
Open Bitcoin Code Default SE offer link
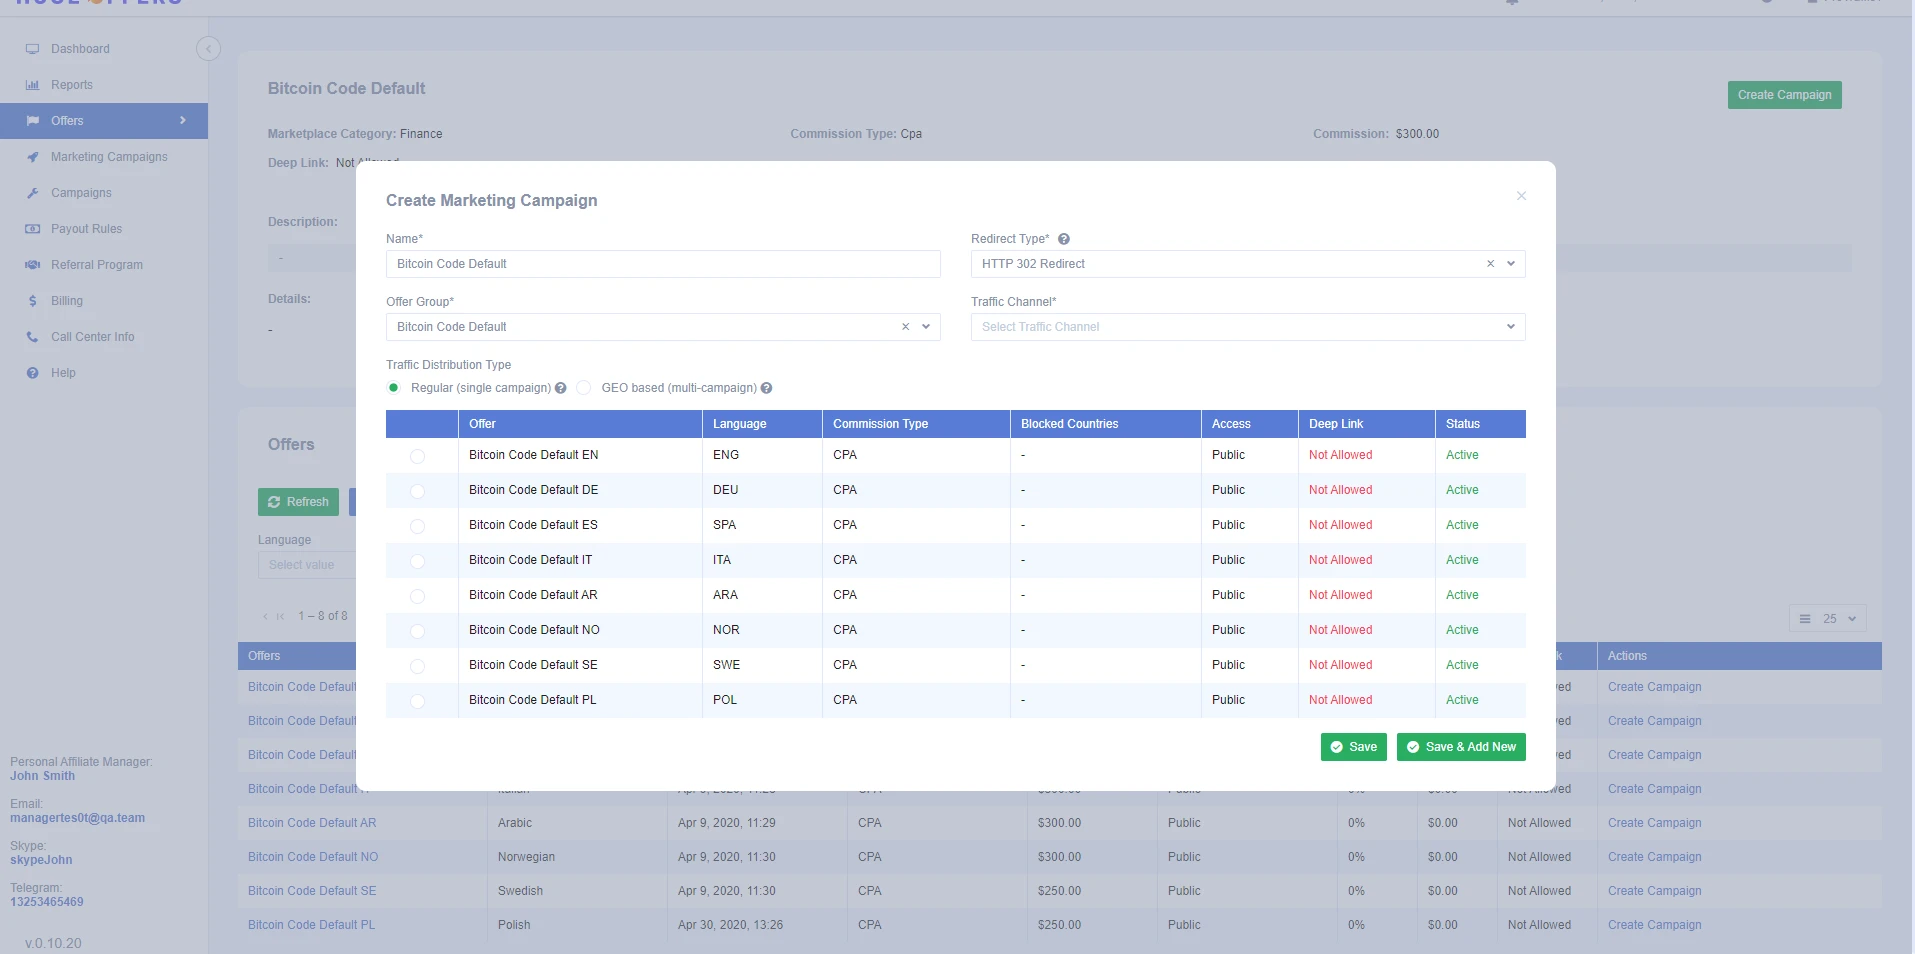tap(312, 891)
